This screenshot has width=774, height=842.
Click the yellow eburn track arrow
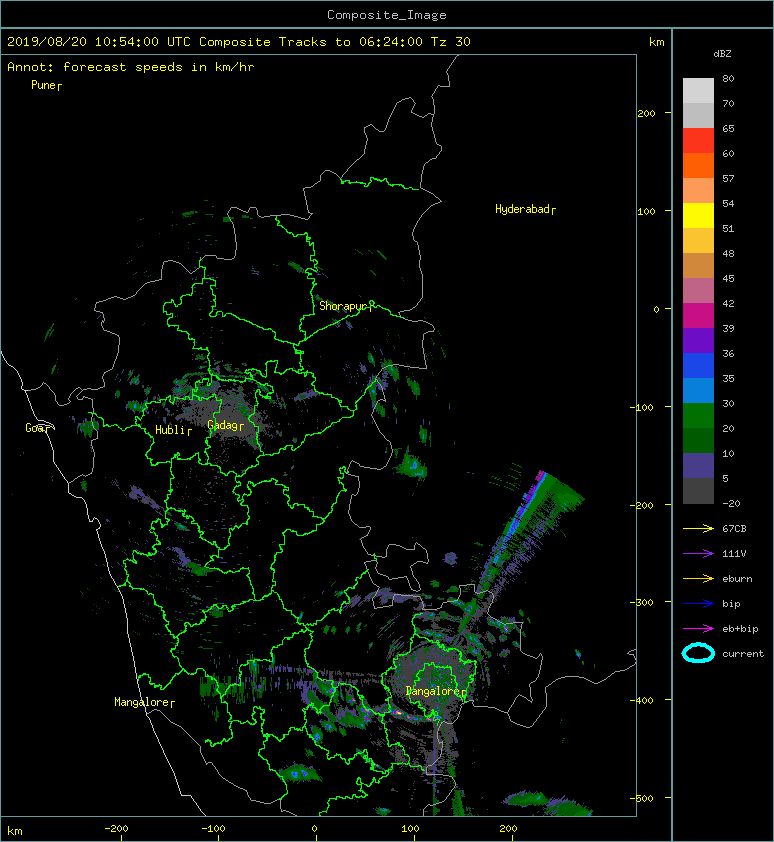pyautogui.click(x=698, y=579)
